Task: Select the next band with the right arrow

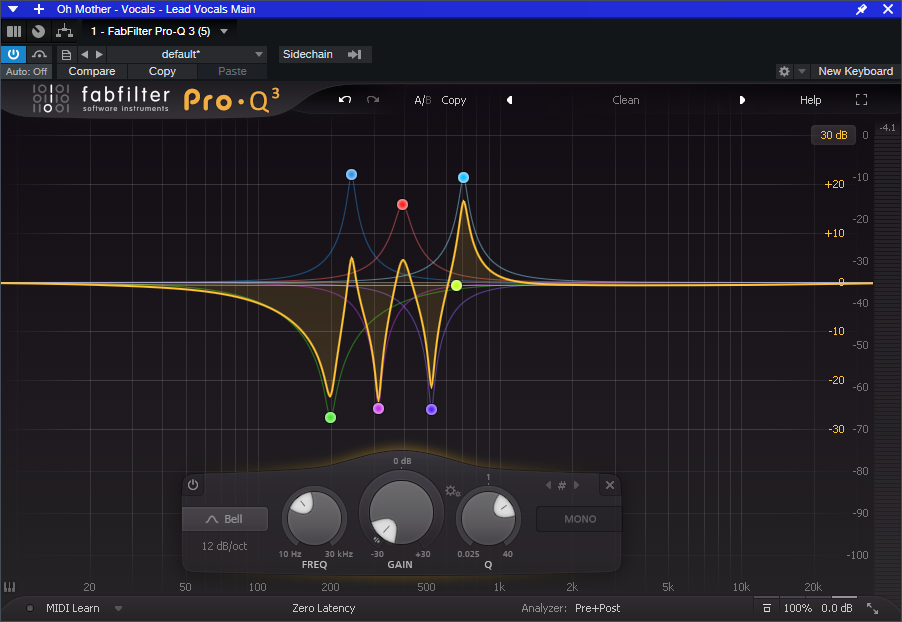Action: [x=576, y=485]
